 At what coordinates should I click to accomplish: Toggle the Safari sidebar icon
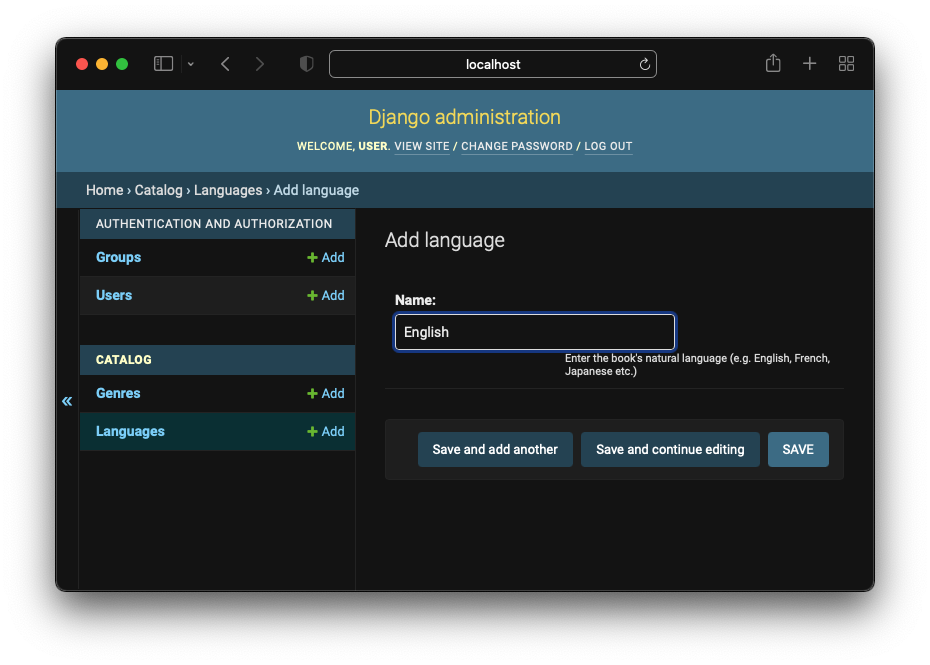163,63
